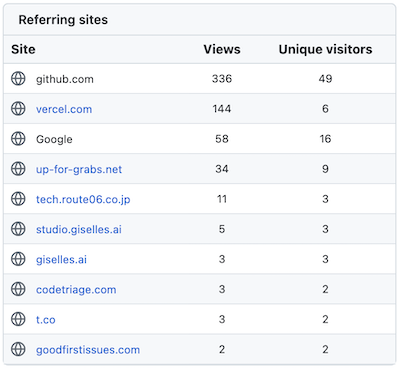400x370 pixels.
Task: Click the views count in t.co row
Action: [x=222, y=319]
